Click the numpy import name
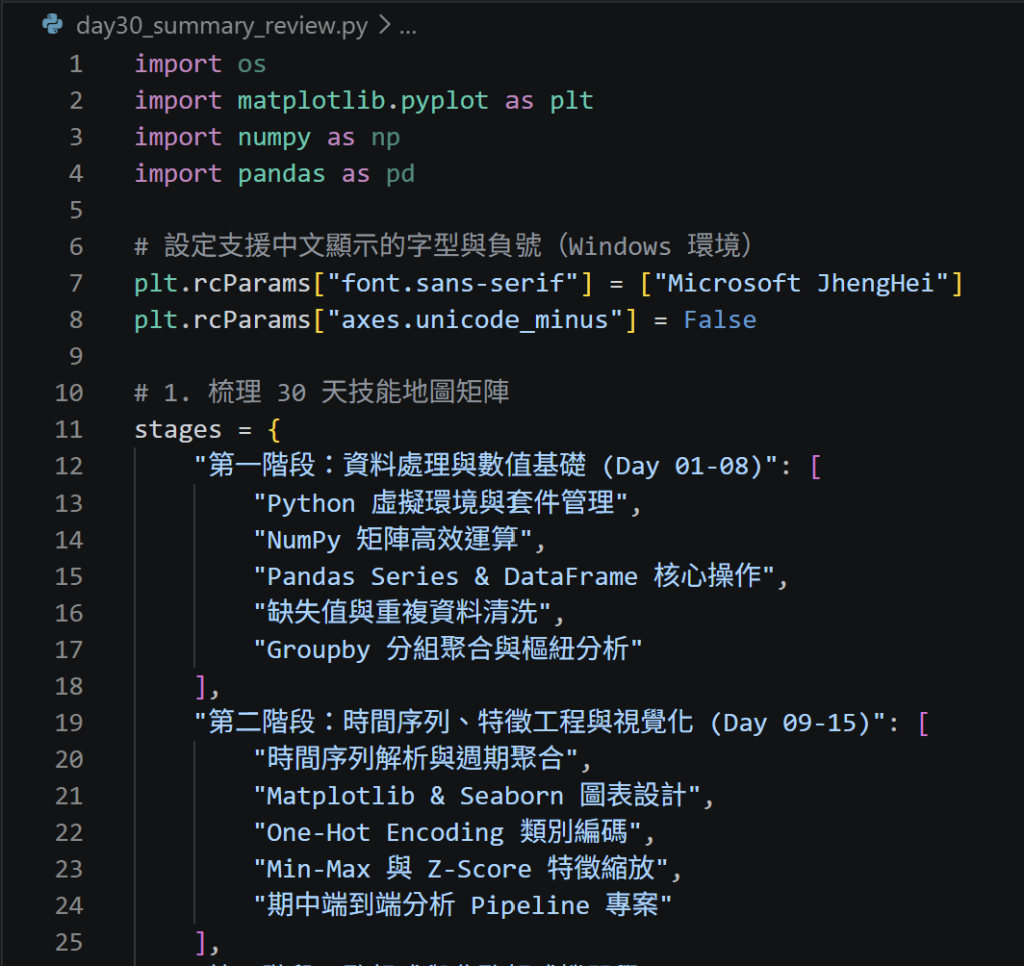This screenshot has height=966, width=1024. [274, 138]
